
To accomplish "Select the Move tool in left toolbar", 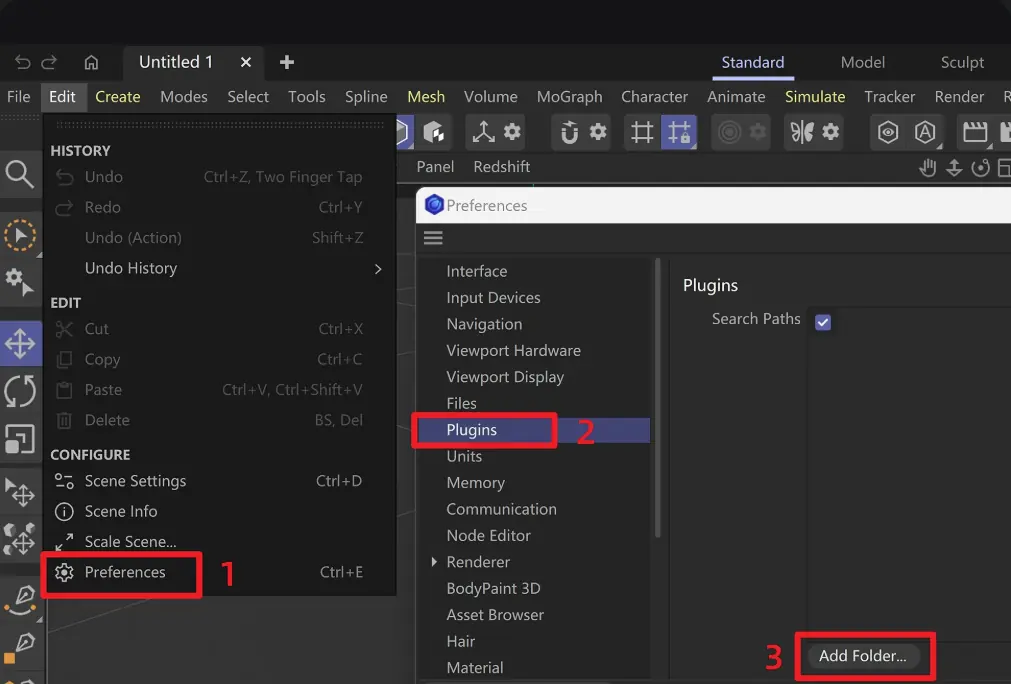I will point(20,343).
